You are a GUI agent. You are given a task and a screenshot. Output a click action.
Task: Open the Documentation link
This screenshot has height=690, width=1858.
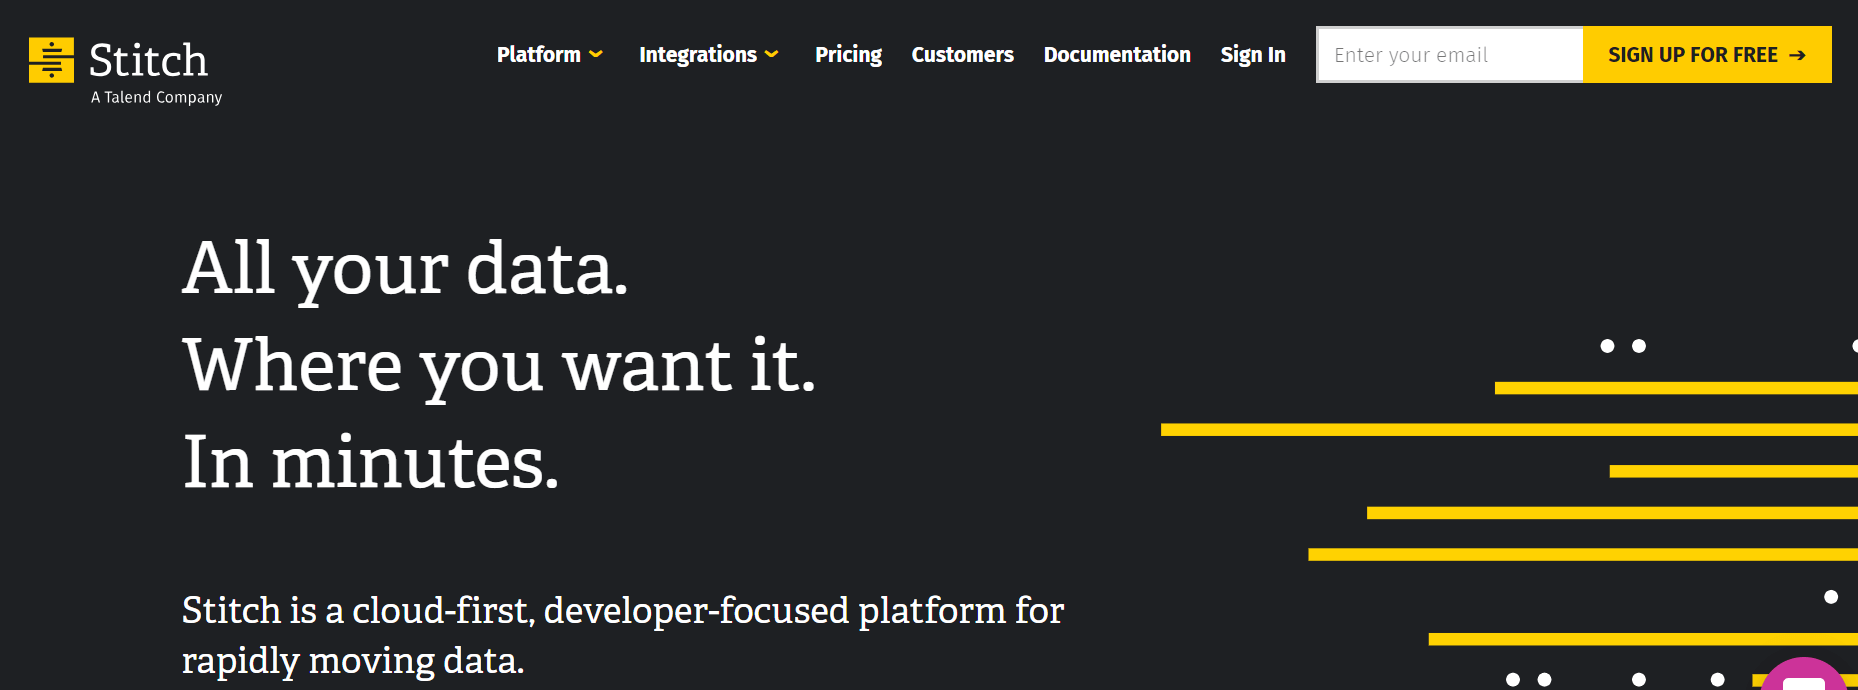[x=1117, y=55]
